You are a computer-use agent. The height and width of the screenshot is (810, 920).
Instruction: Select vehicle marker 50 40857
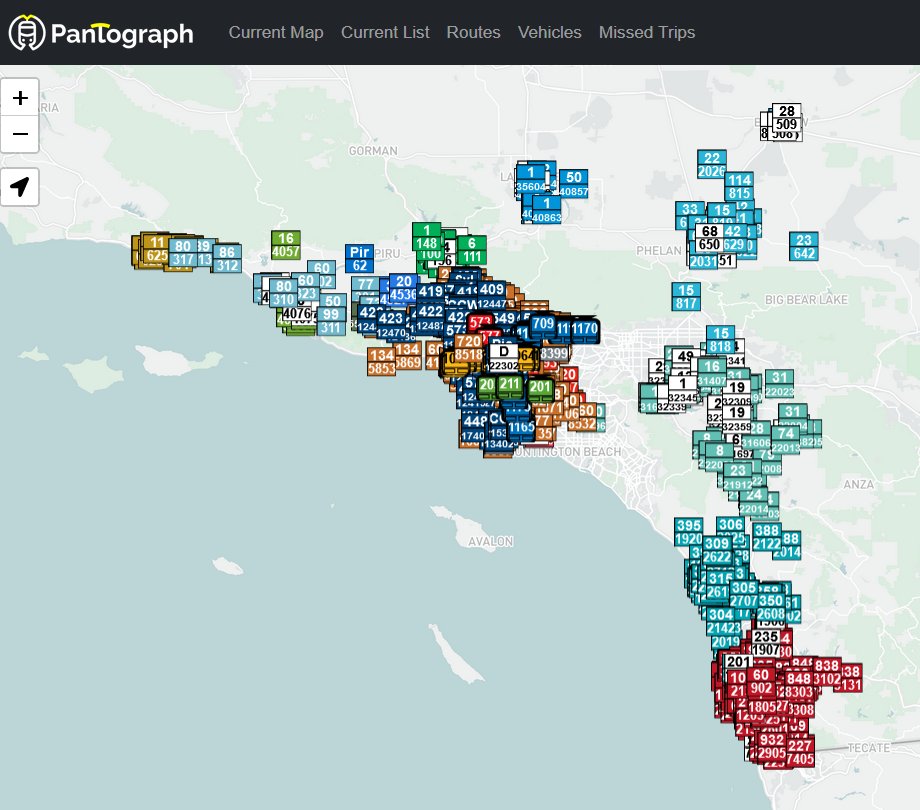[574, 184]
